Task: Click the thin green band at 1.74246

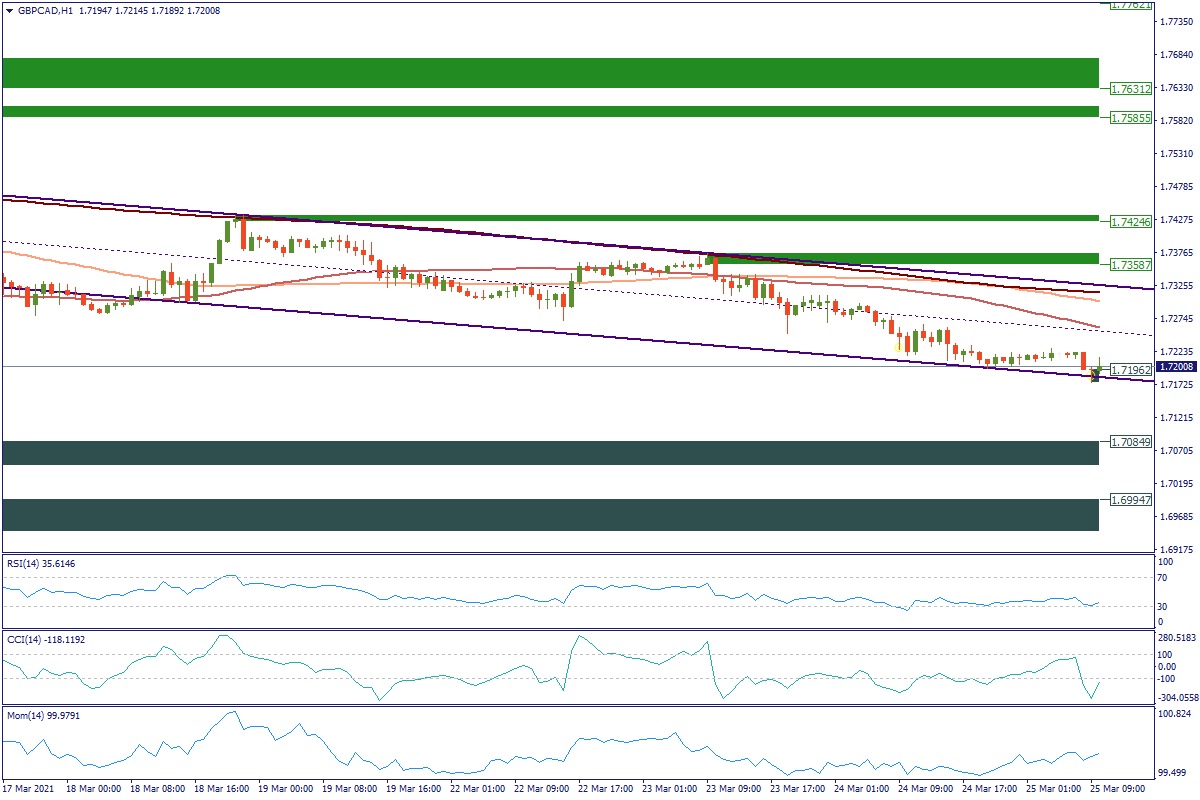Action: click(x=550, y=217)
